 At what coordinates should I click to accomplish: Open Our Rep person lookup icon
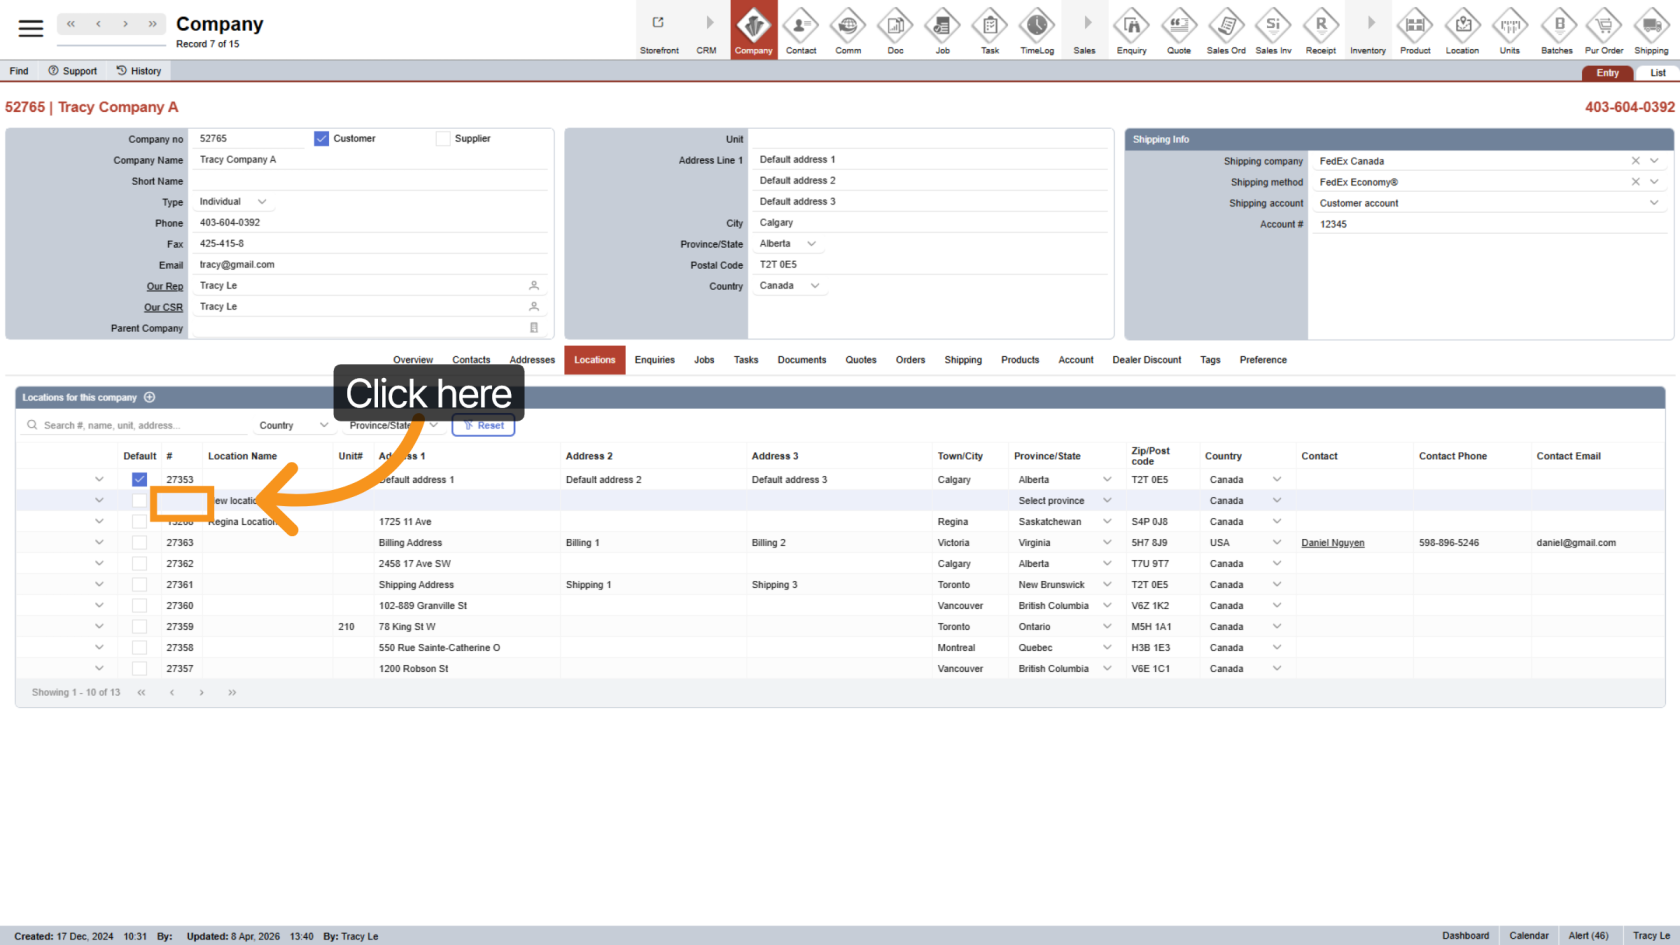point(534,286)
